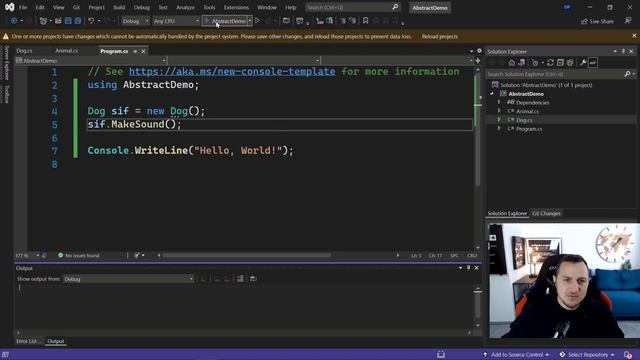Expand the Program.cs node arrow
Screen dimensions: 640x360
[x=499, y=129]
